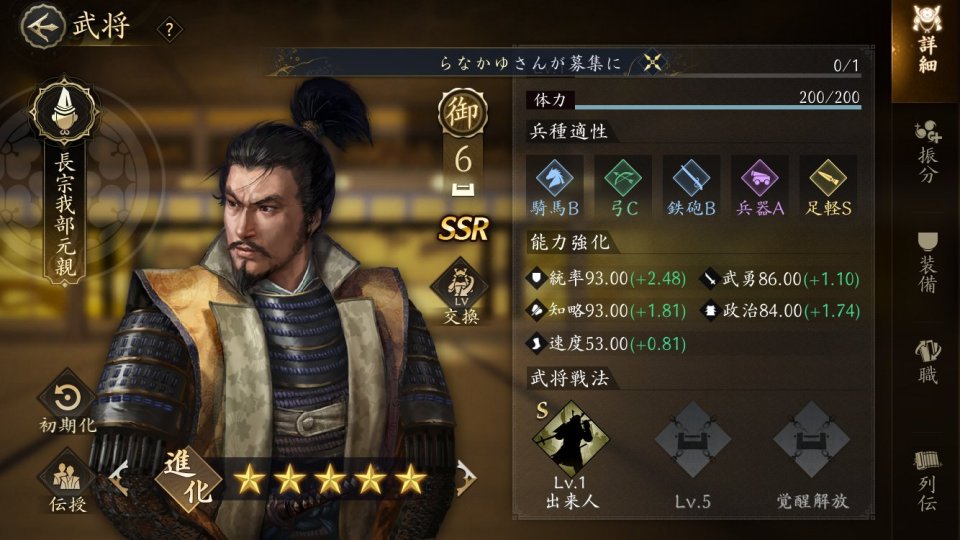Go back with the arrow icon

[x=42, y=27]
